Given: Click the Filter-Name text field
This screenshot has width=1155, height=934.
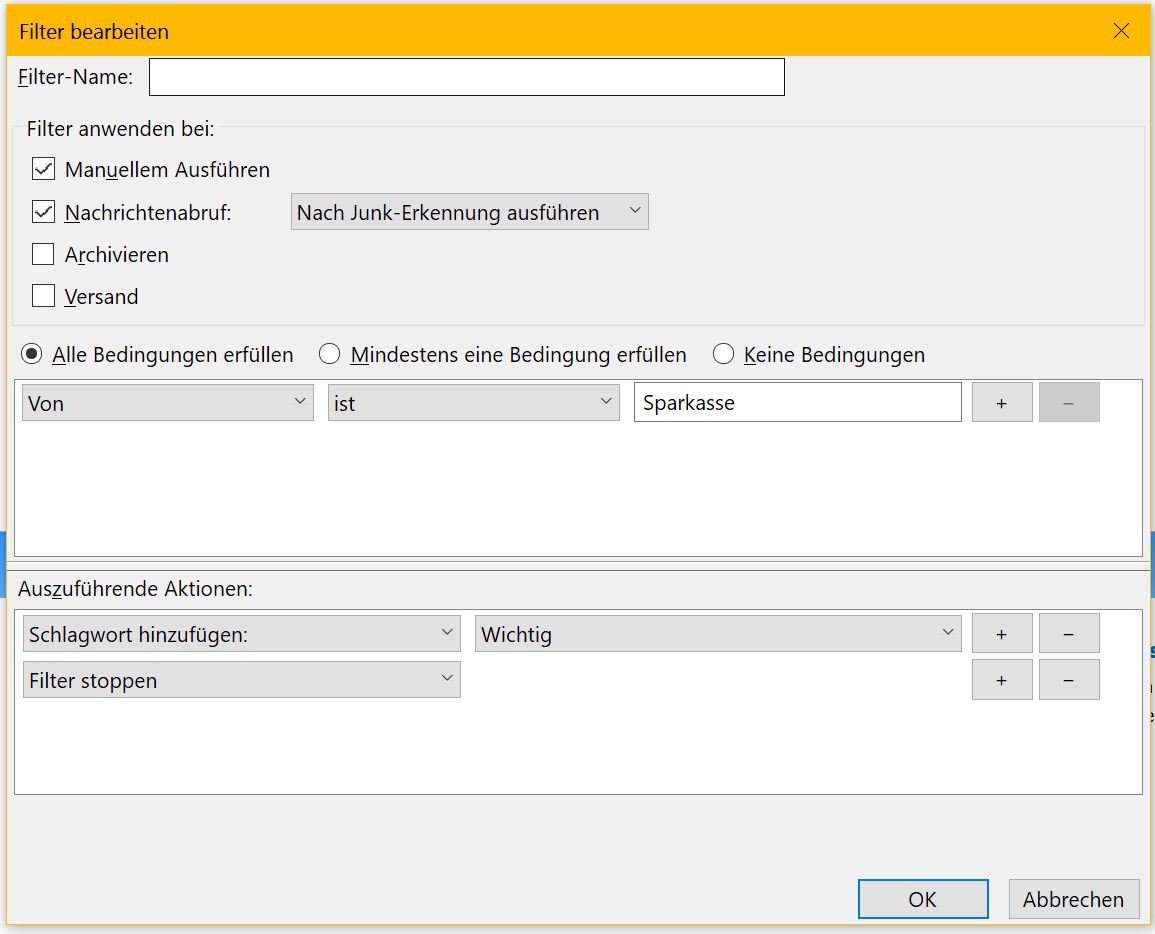Looking at the screenshot, I should click(x=466, y=77).
